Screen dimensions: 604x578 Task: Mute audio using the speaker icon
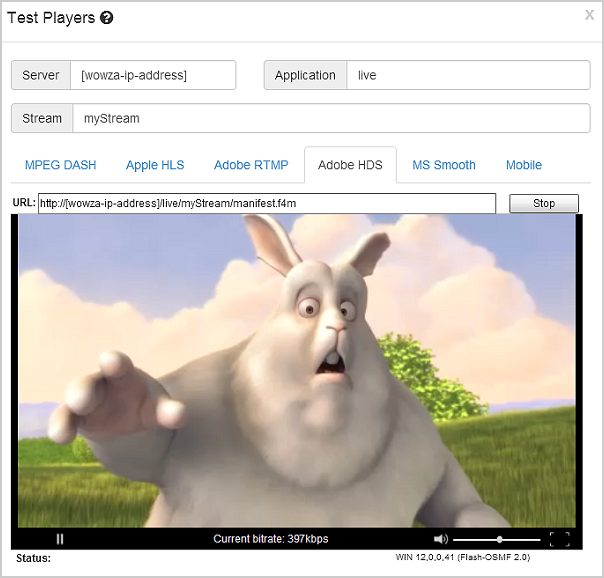441,539
